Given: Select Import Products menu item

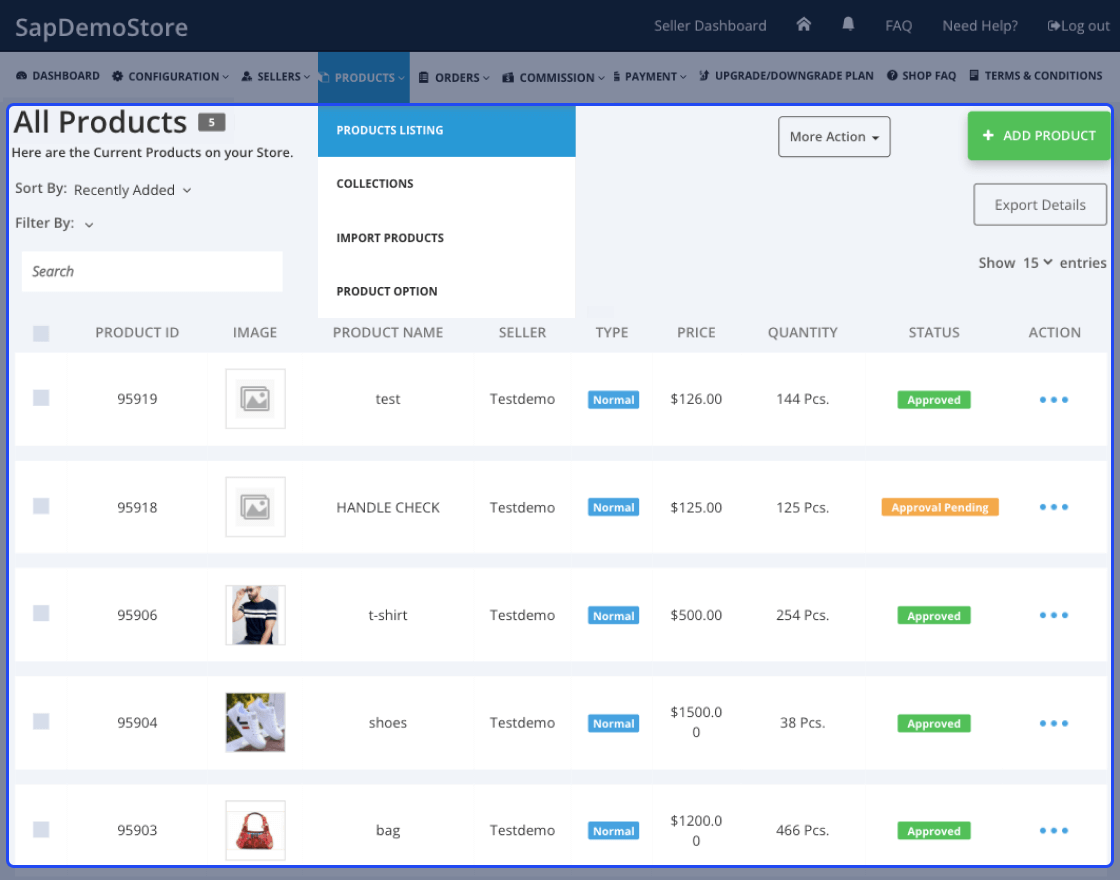Looking at the screenshot, I should tap(390, 237).
